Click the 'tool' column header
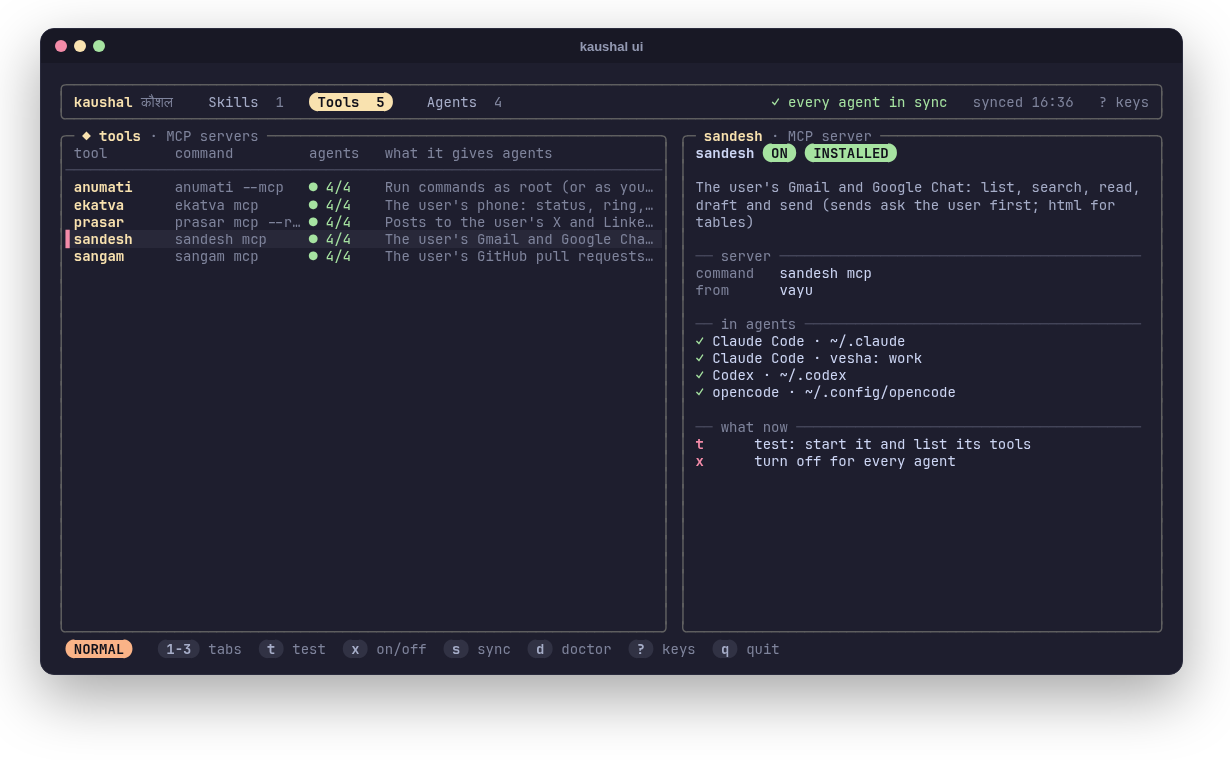Image resolution: width=1230 pixels, height=760 pixels. coord(90,153)
